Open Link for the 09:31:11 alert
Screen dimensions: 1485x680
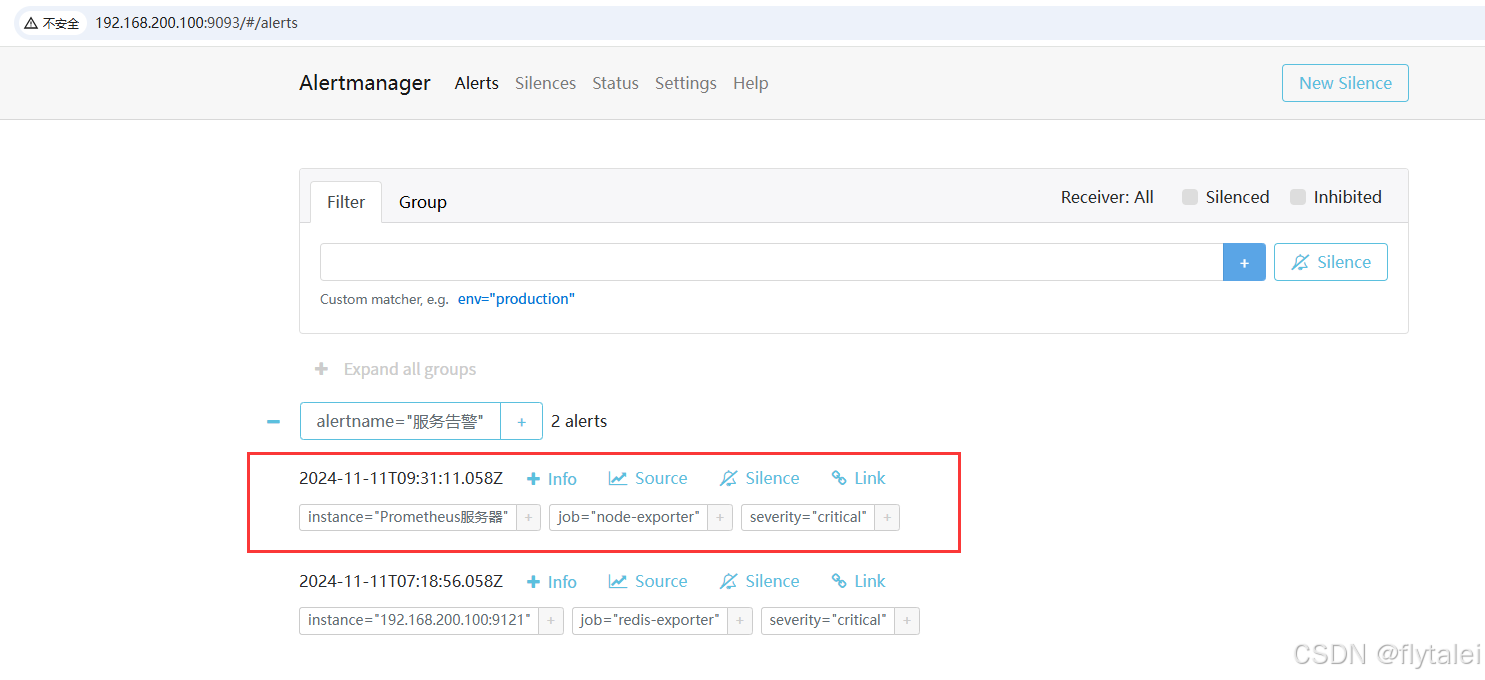coord(859,478)
